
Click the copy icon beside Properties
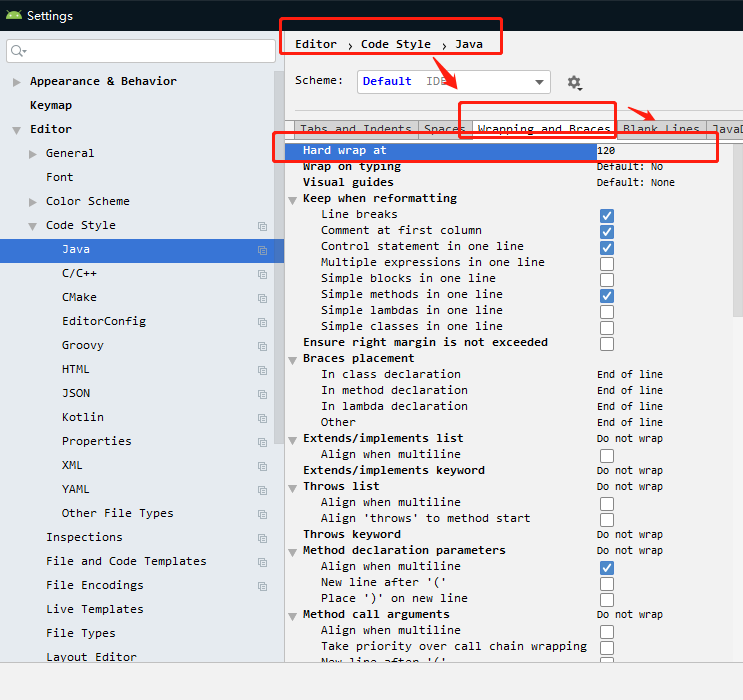(x=262, y=442)
